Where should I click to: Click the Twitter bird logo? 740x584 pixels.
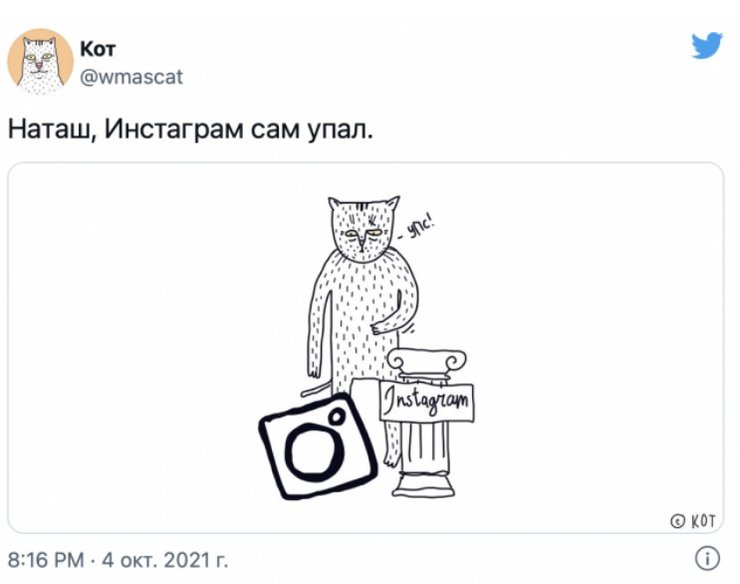tap(706, 45)
